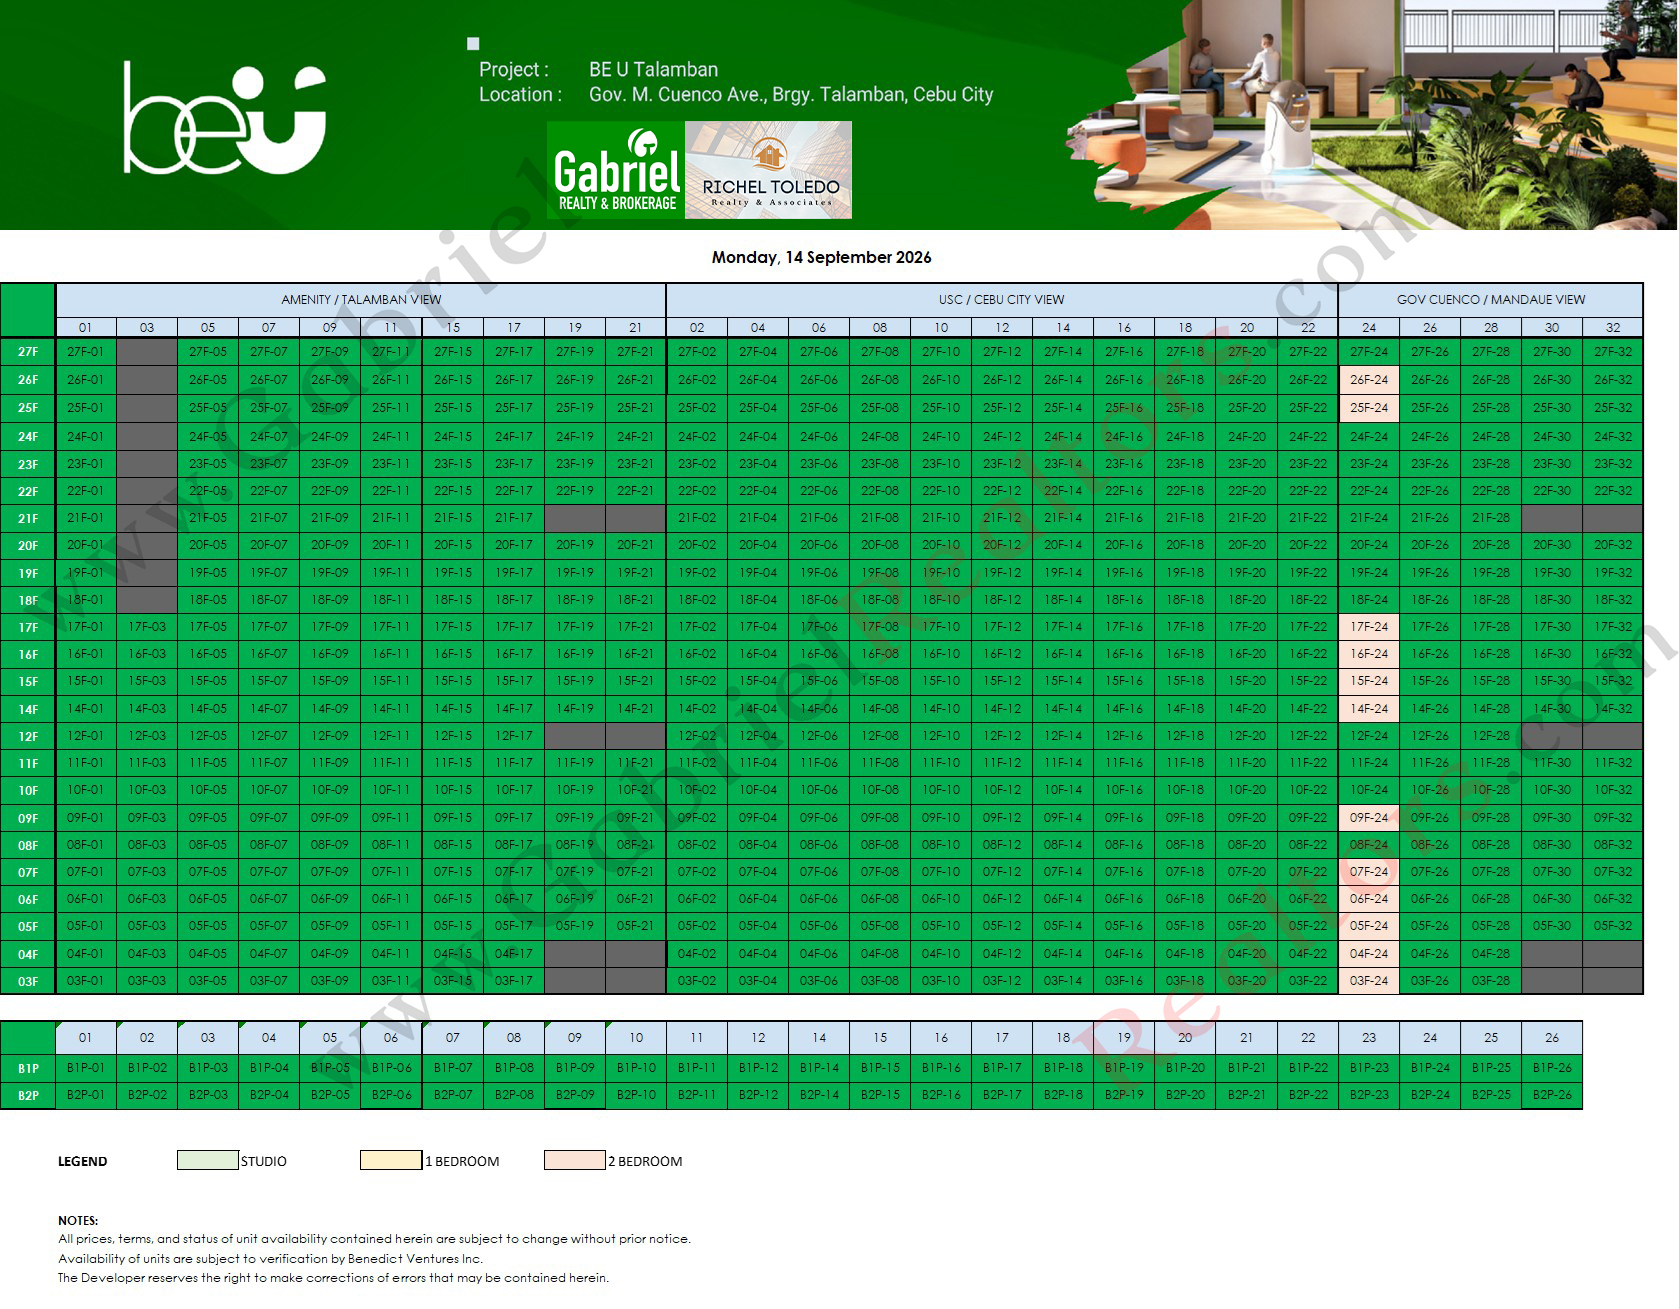Click parking column header 23

[x=1368, y=1038]
